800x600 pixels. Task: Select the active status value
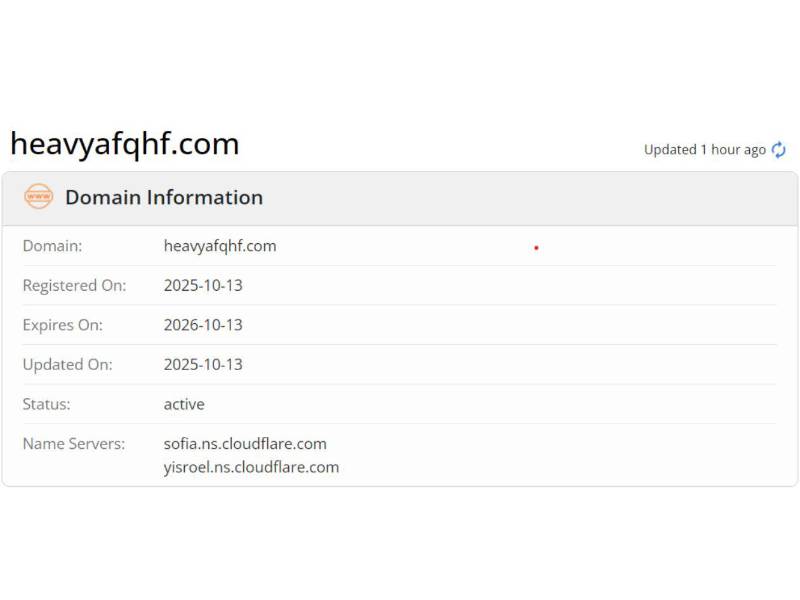(x=184, y=404)
